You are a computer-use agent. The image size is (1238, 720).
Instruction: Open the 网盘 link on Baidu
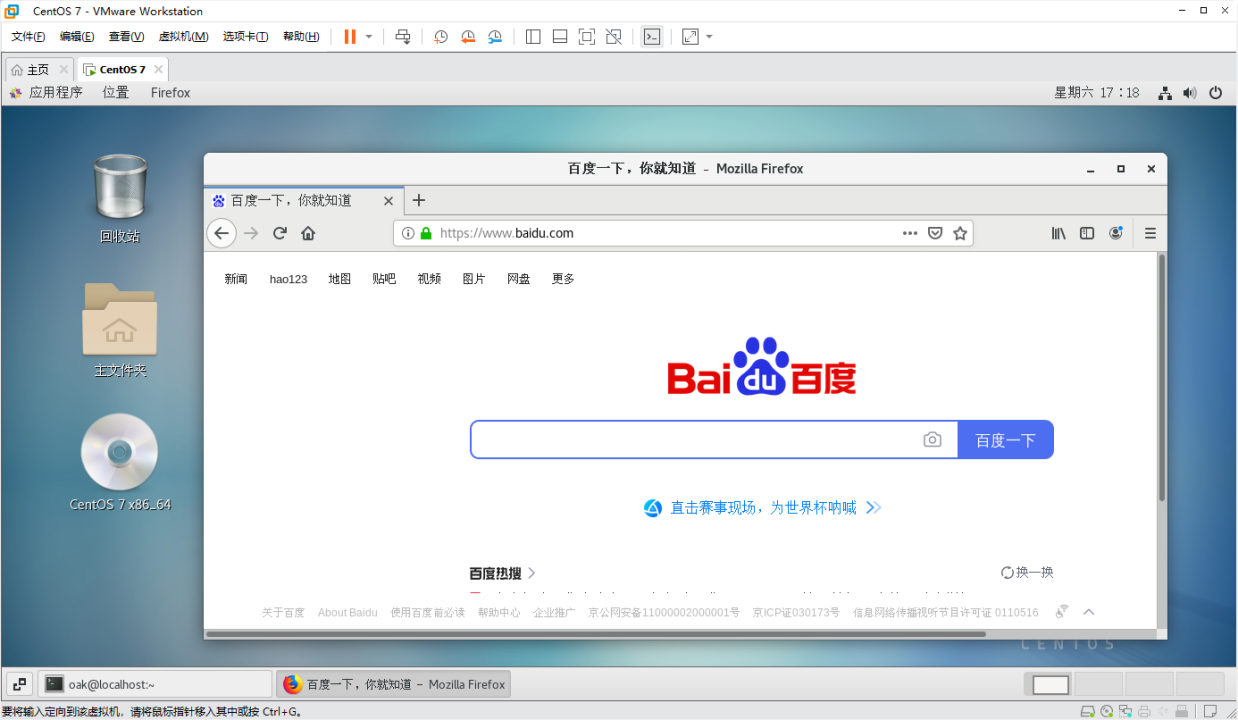[518, 279]
